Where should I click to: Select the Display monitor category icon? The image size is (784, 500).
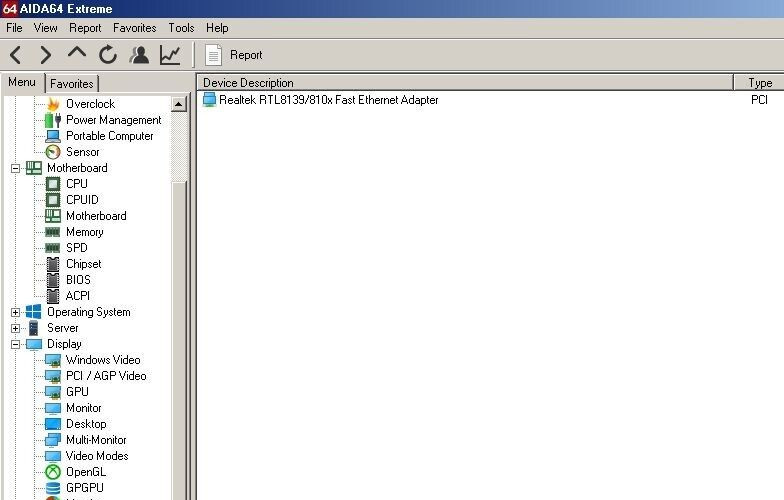[x=34, y=344]
